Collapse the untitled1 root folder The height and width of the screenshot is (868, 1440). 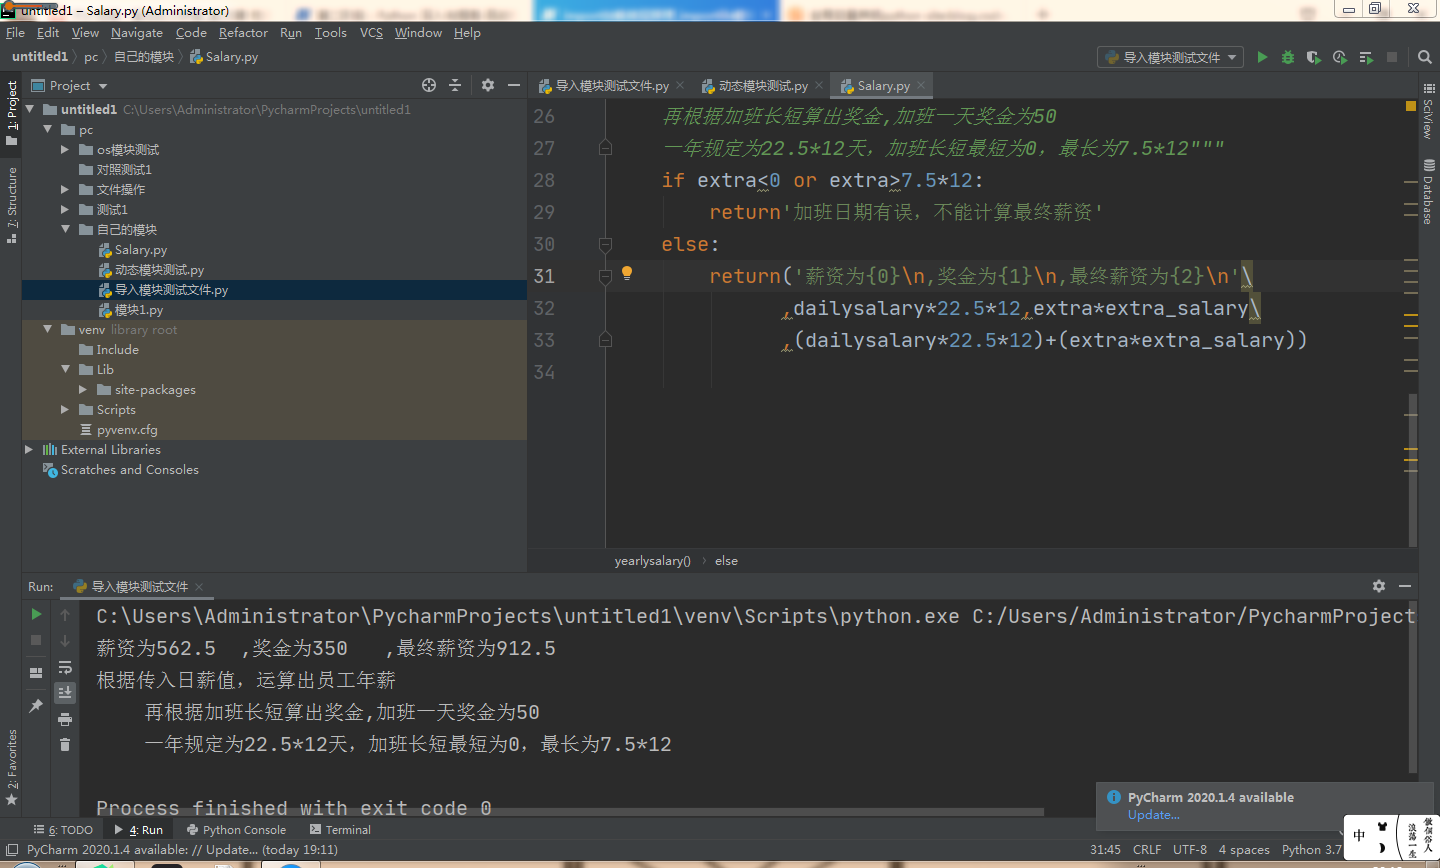[29, 109]
